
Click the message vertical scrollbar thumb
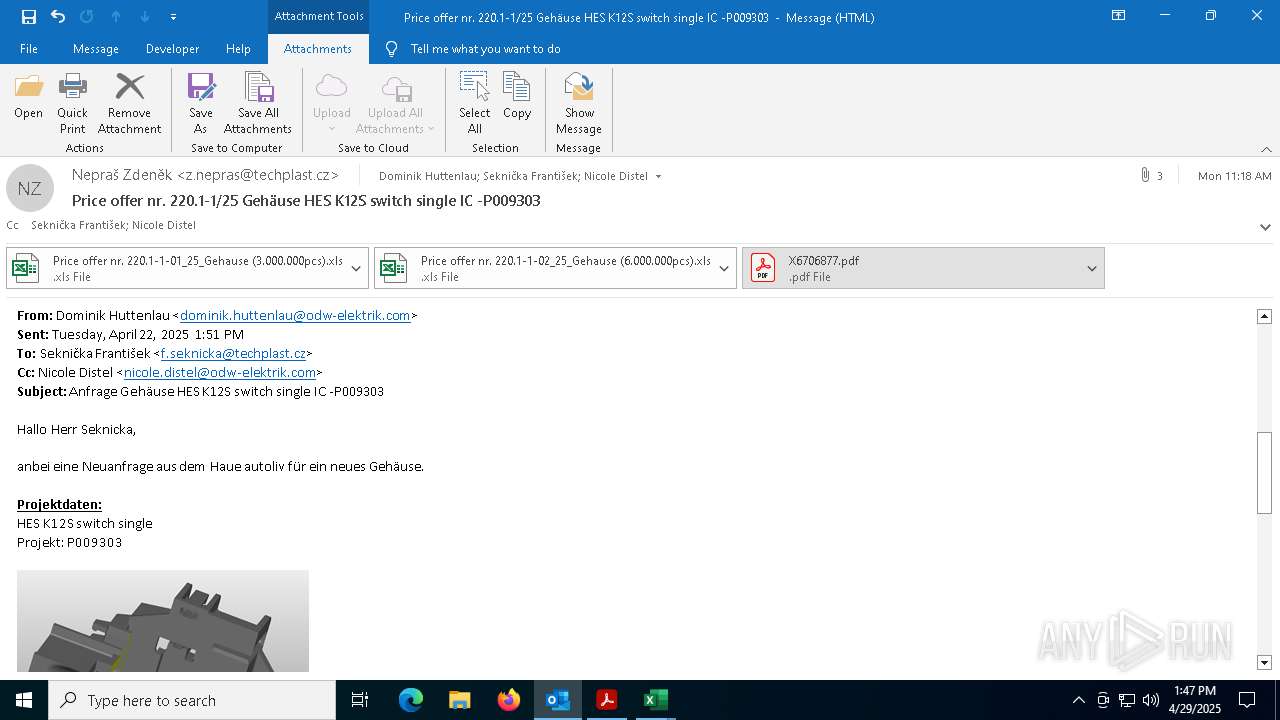tap(1264, 472)
